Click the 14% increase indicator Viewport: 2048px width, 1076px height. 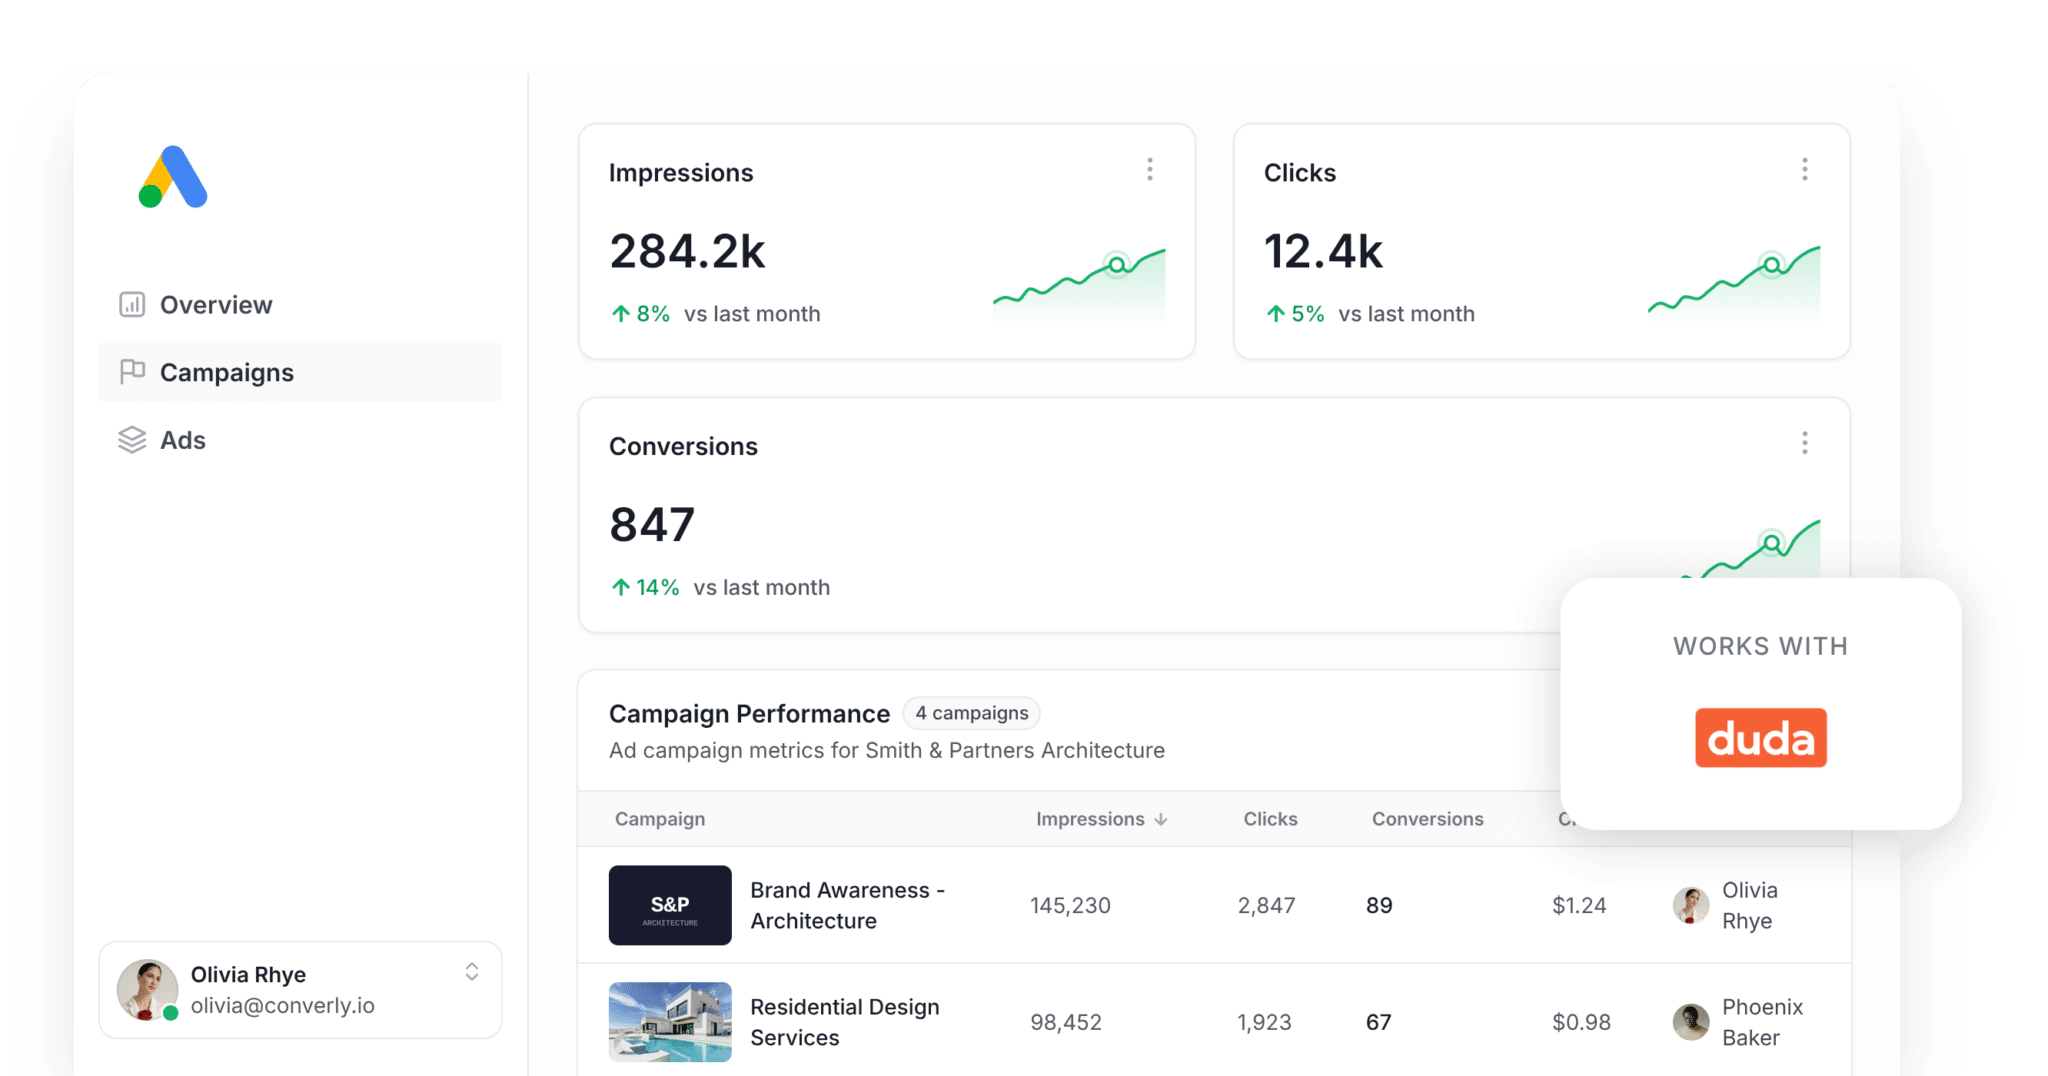click(x=645, y=587)
